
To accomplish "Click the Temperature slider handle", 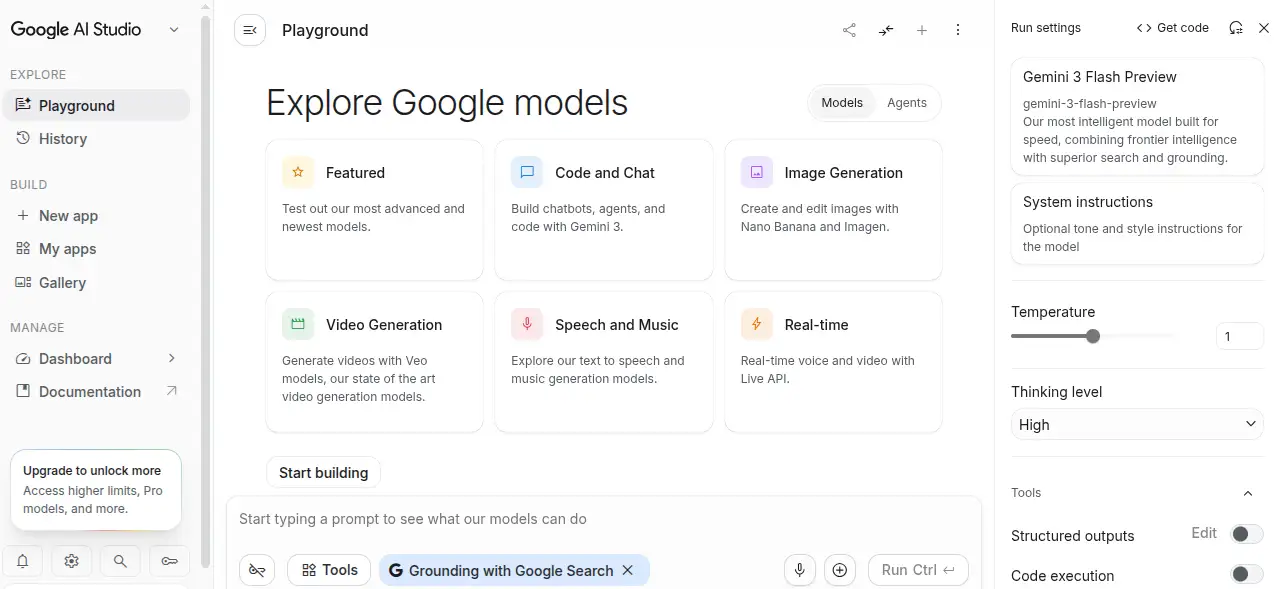I will [1093, 336].
